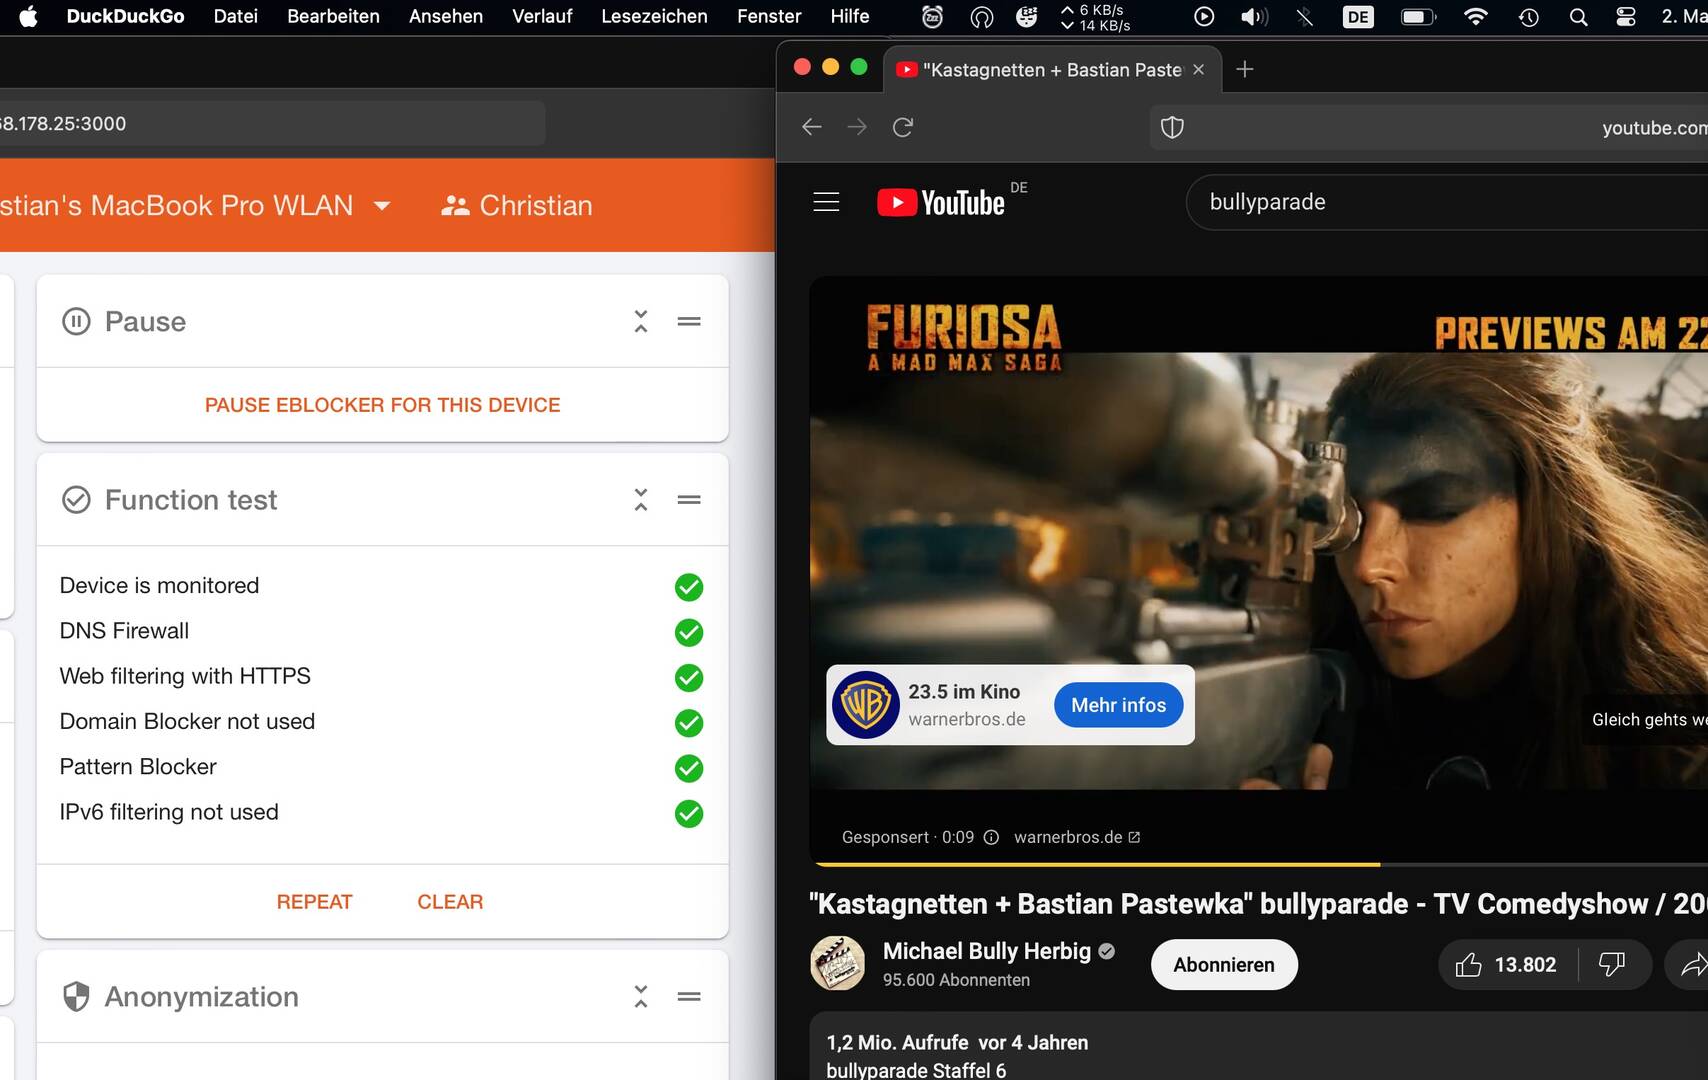Click the Anonymization card drag handle
1708x1080 pixels.
point(689,996)
